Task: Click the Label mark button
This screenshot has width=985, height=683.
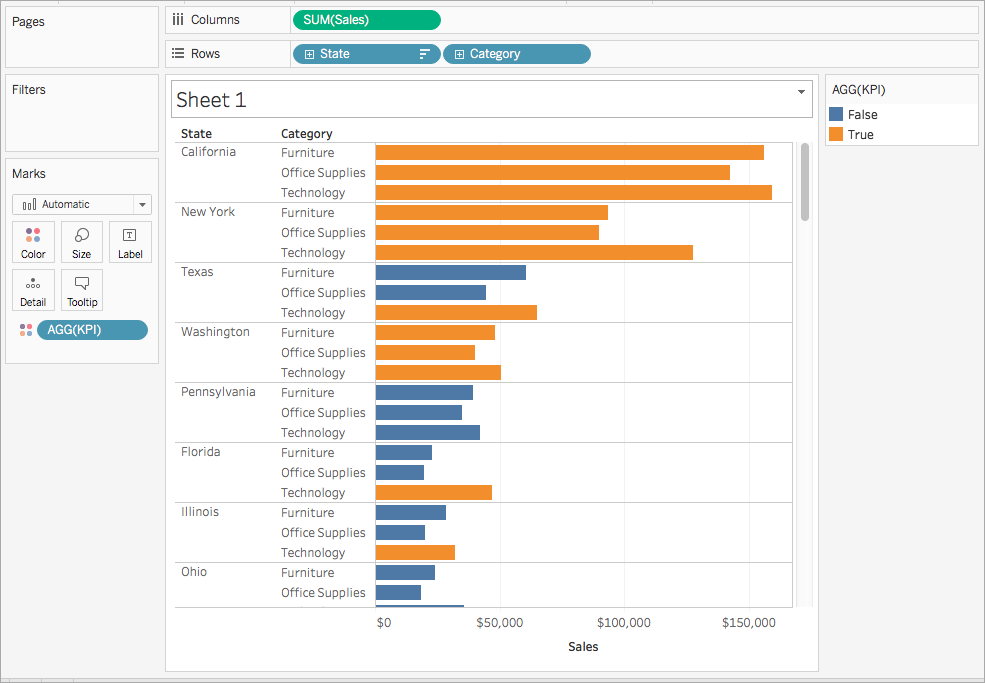Action: pyautogui.click(x=130, y=242)
